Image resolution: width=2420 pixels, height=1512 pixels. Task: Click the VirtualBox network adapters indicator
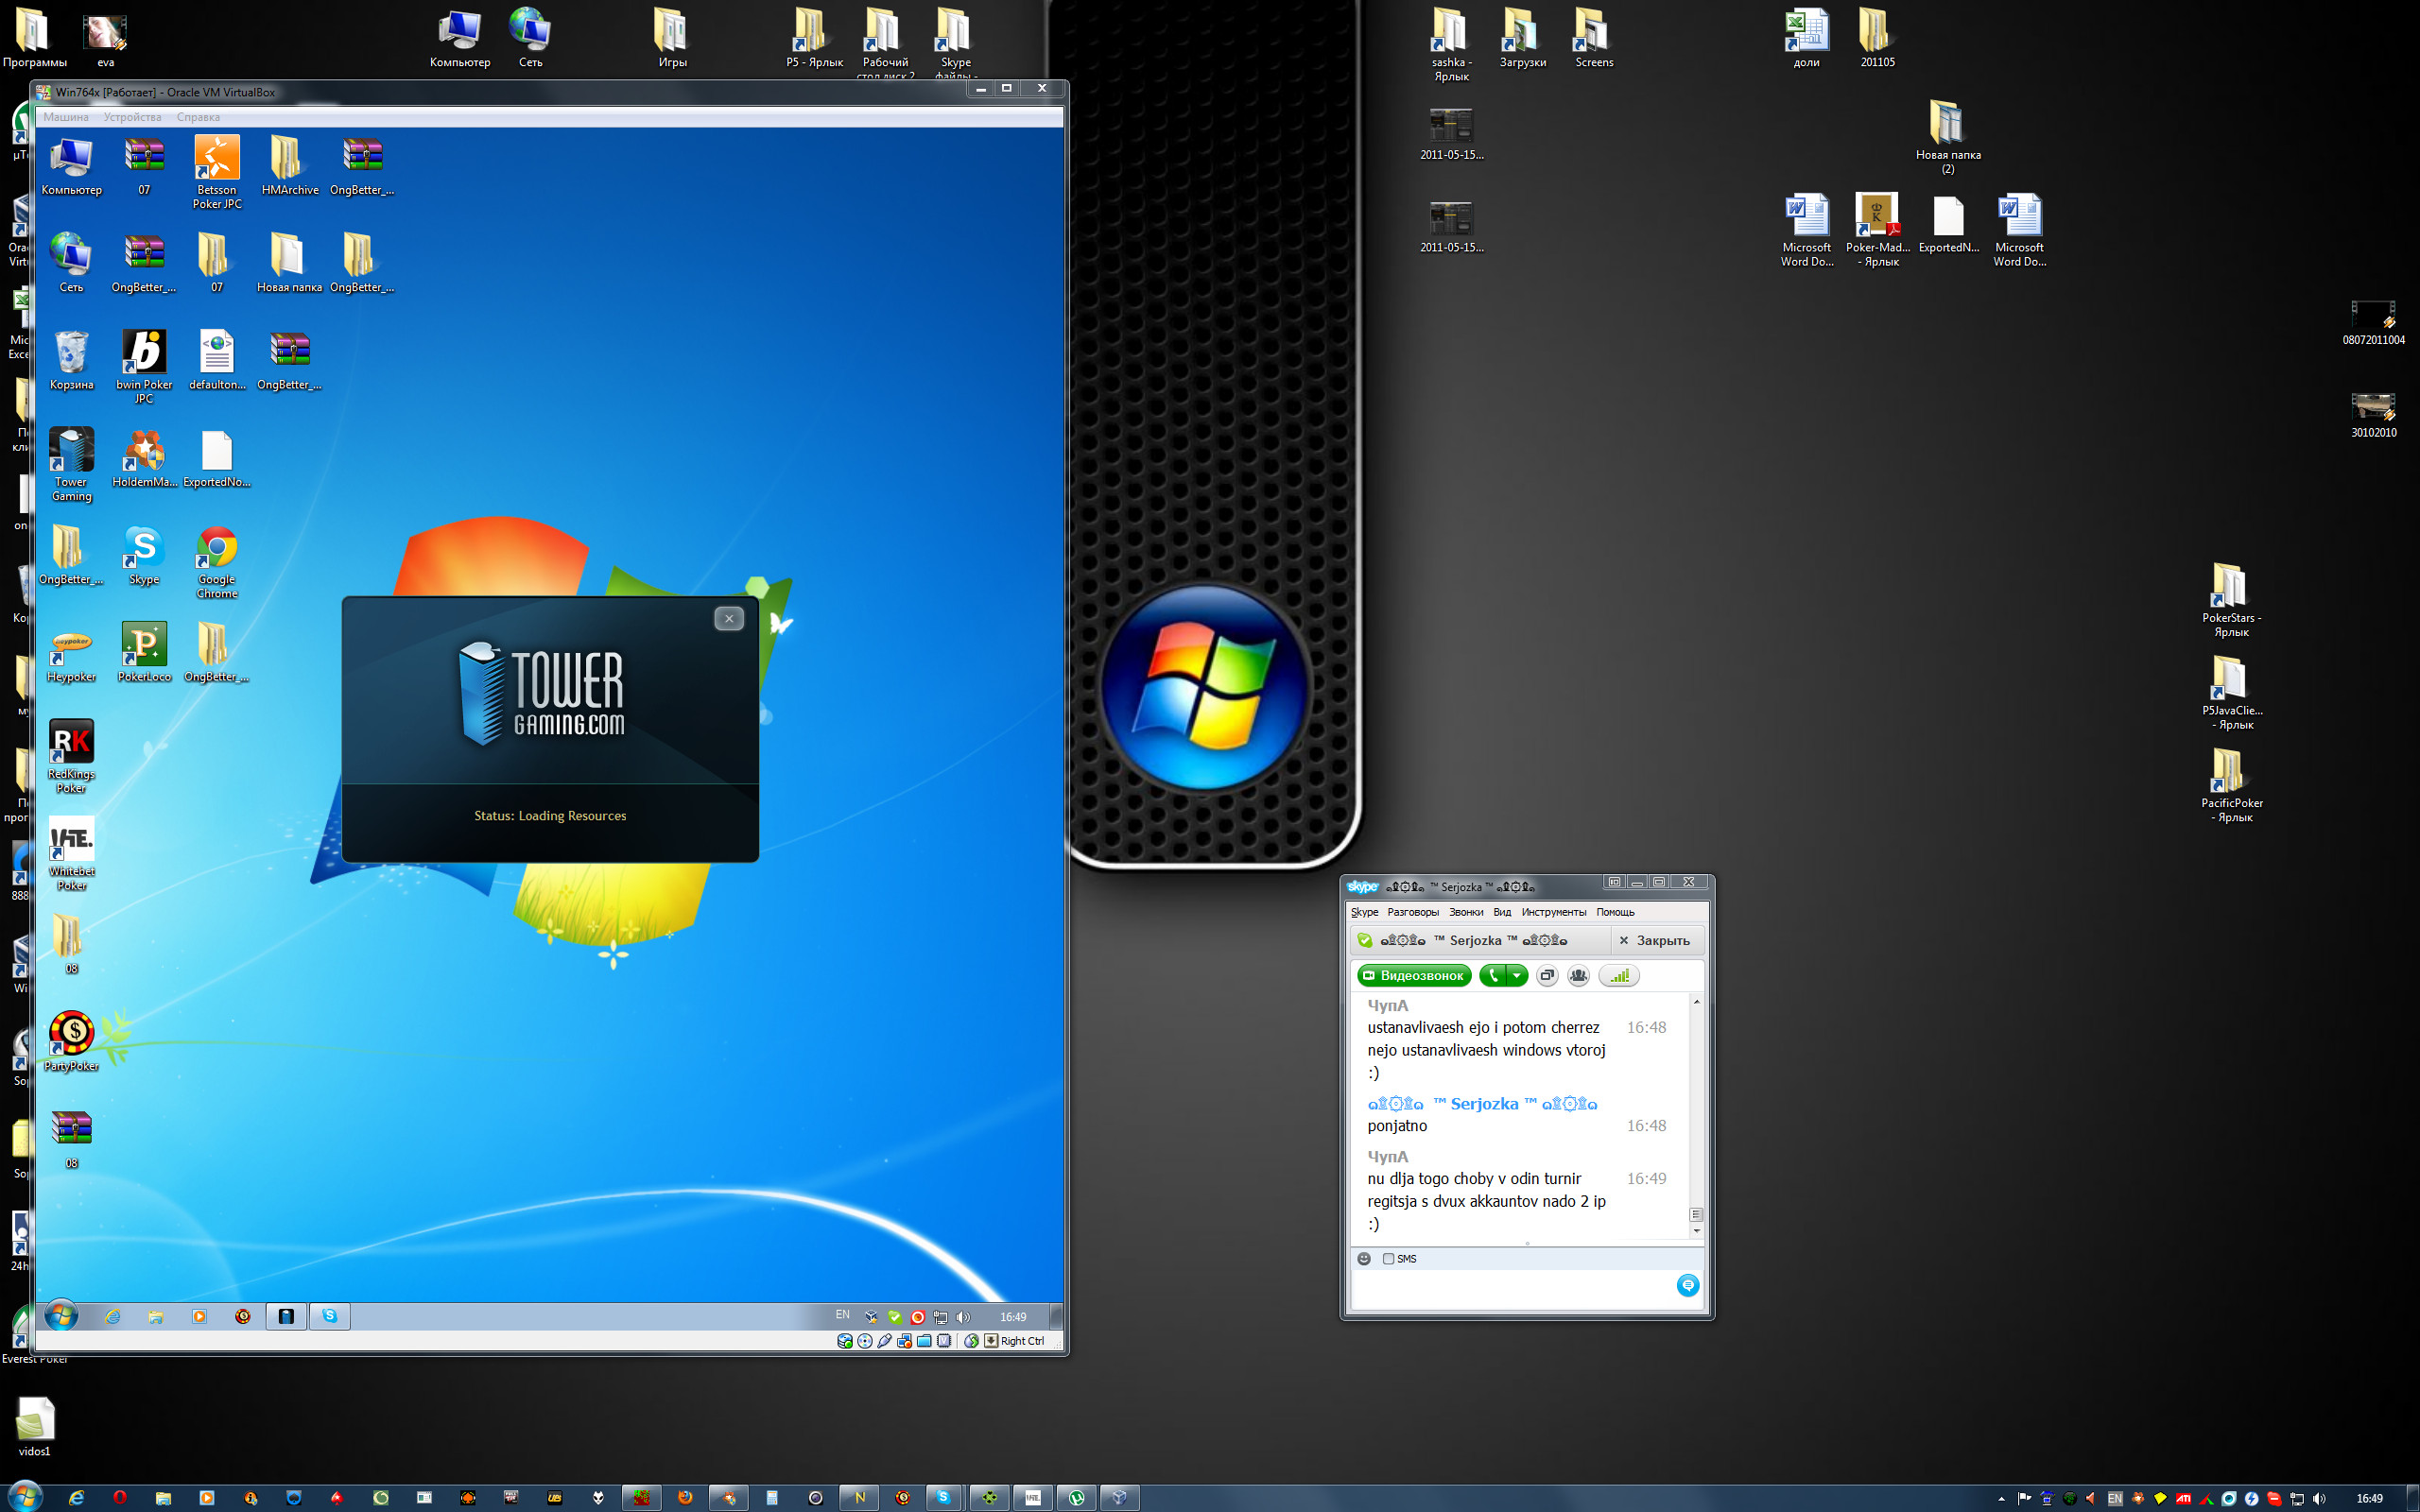[904, 1341]
